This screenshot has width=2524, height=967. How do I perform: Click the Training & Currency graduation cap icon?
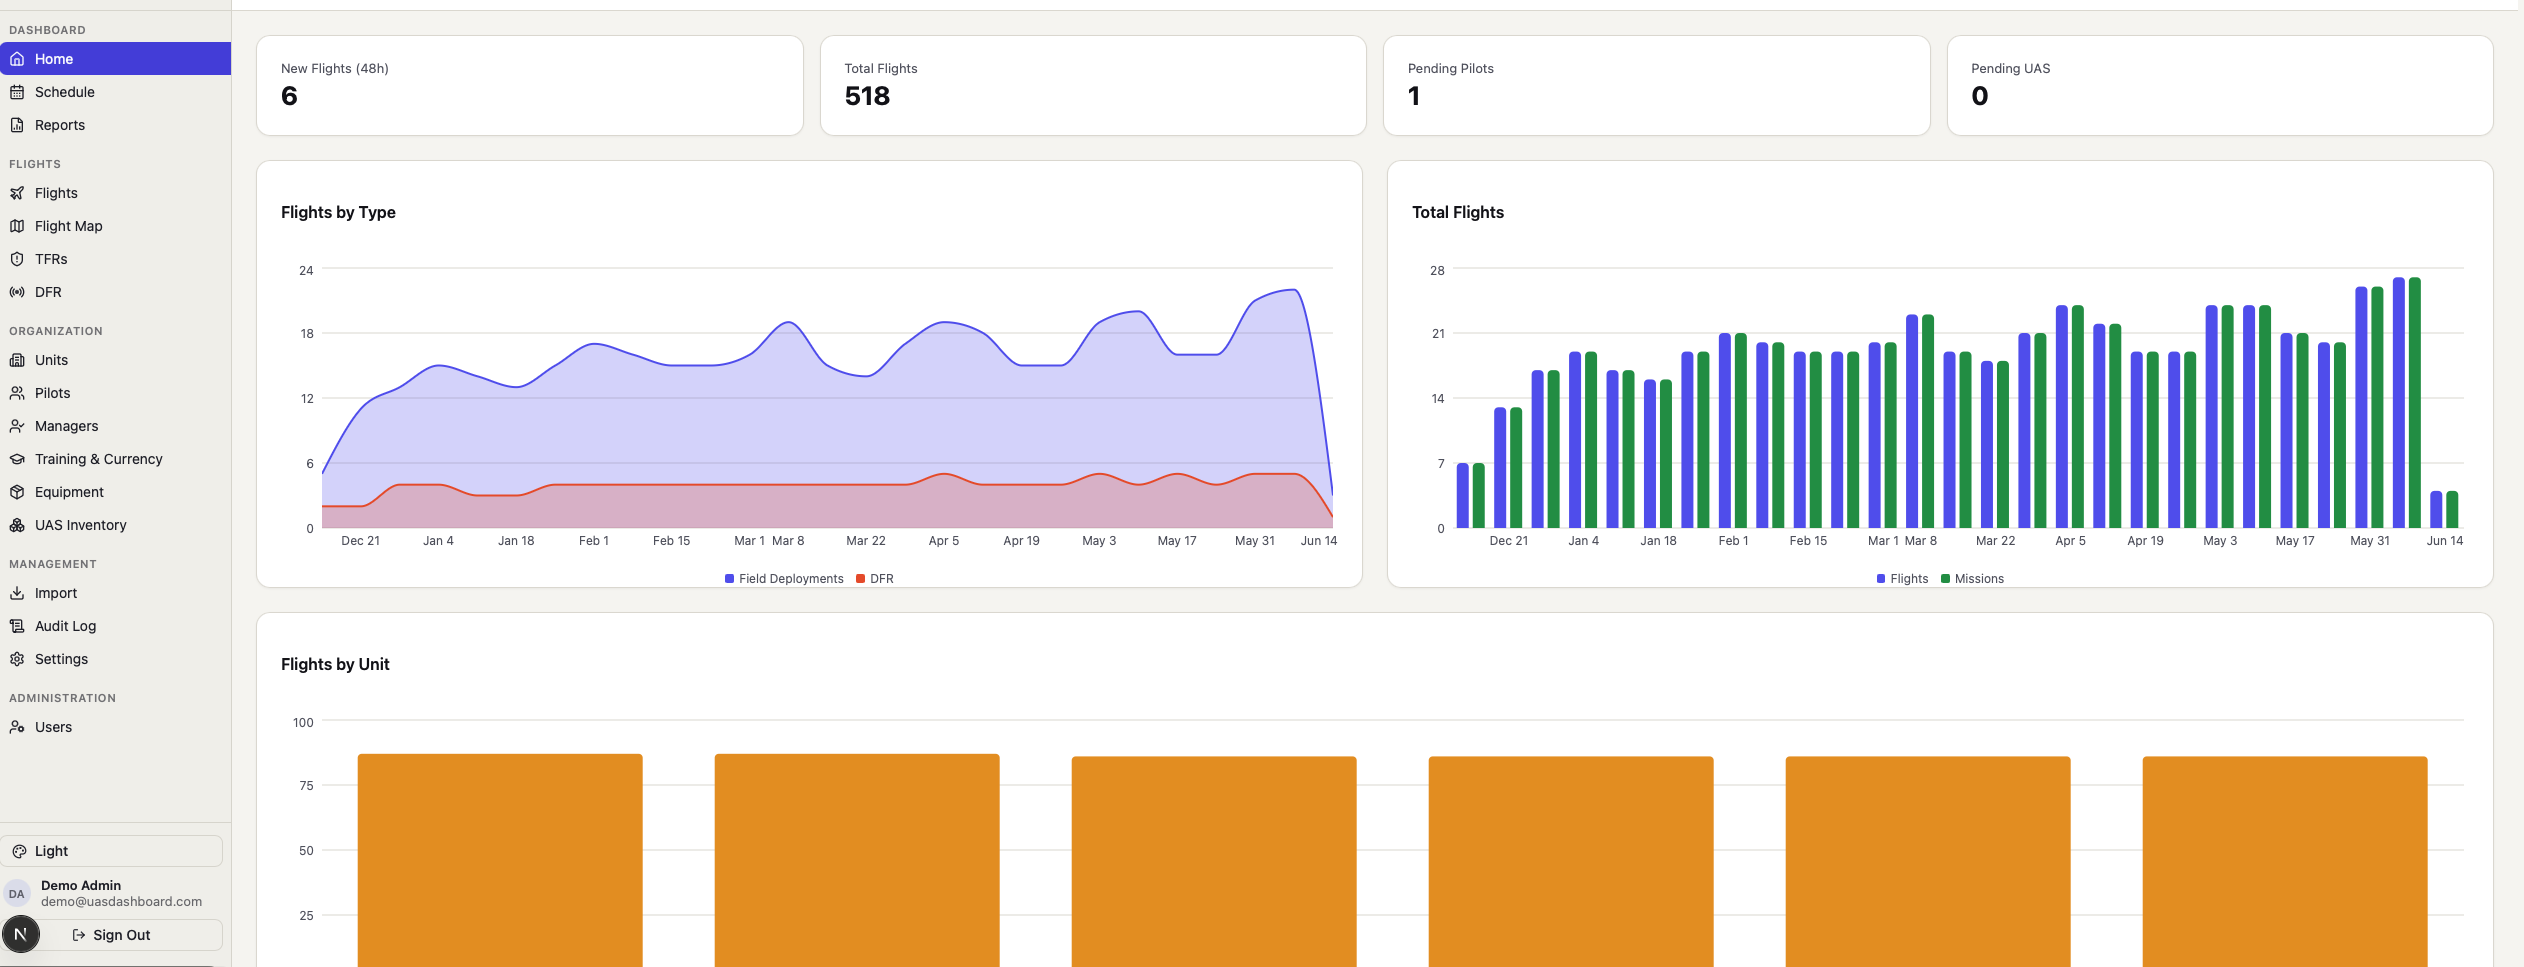tap(17, 459)
